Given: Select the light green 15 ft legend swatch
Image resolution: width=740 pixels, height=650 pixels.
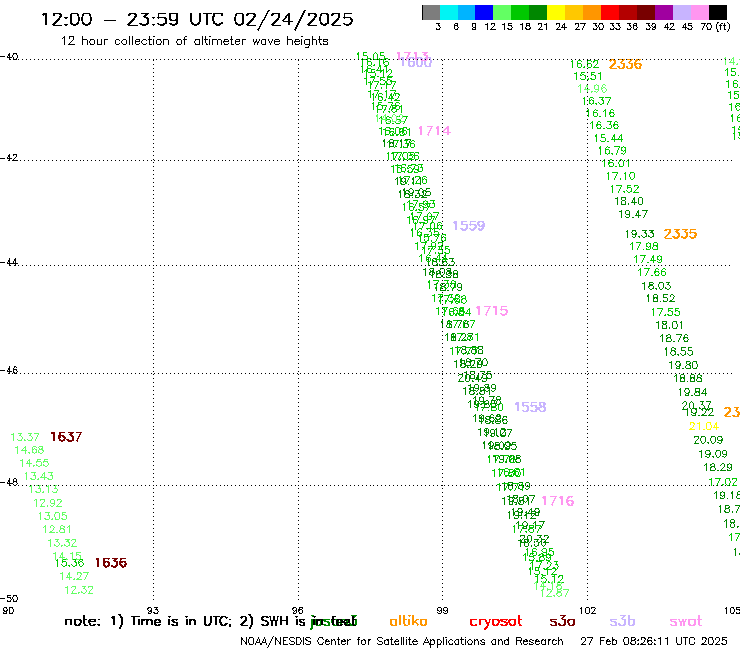Looking at the screenshot, I should (x=502, y=12).
